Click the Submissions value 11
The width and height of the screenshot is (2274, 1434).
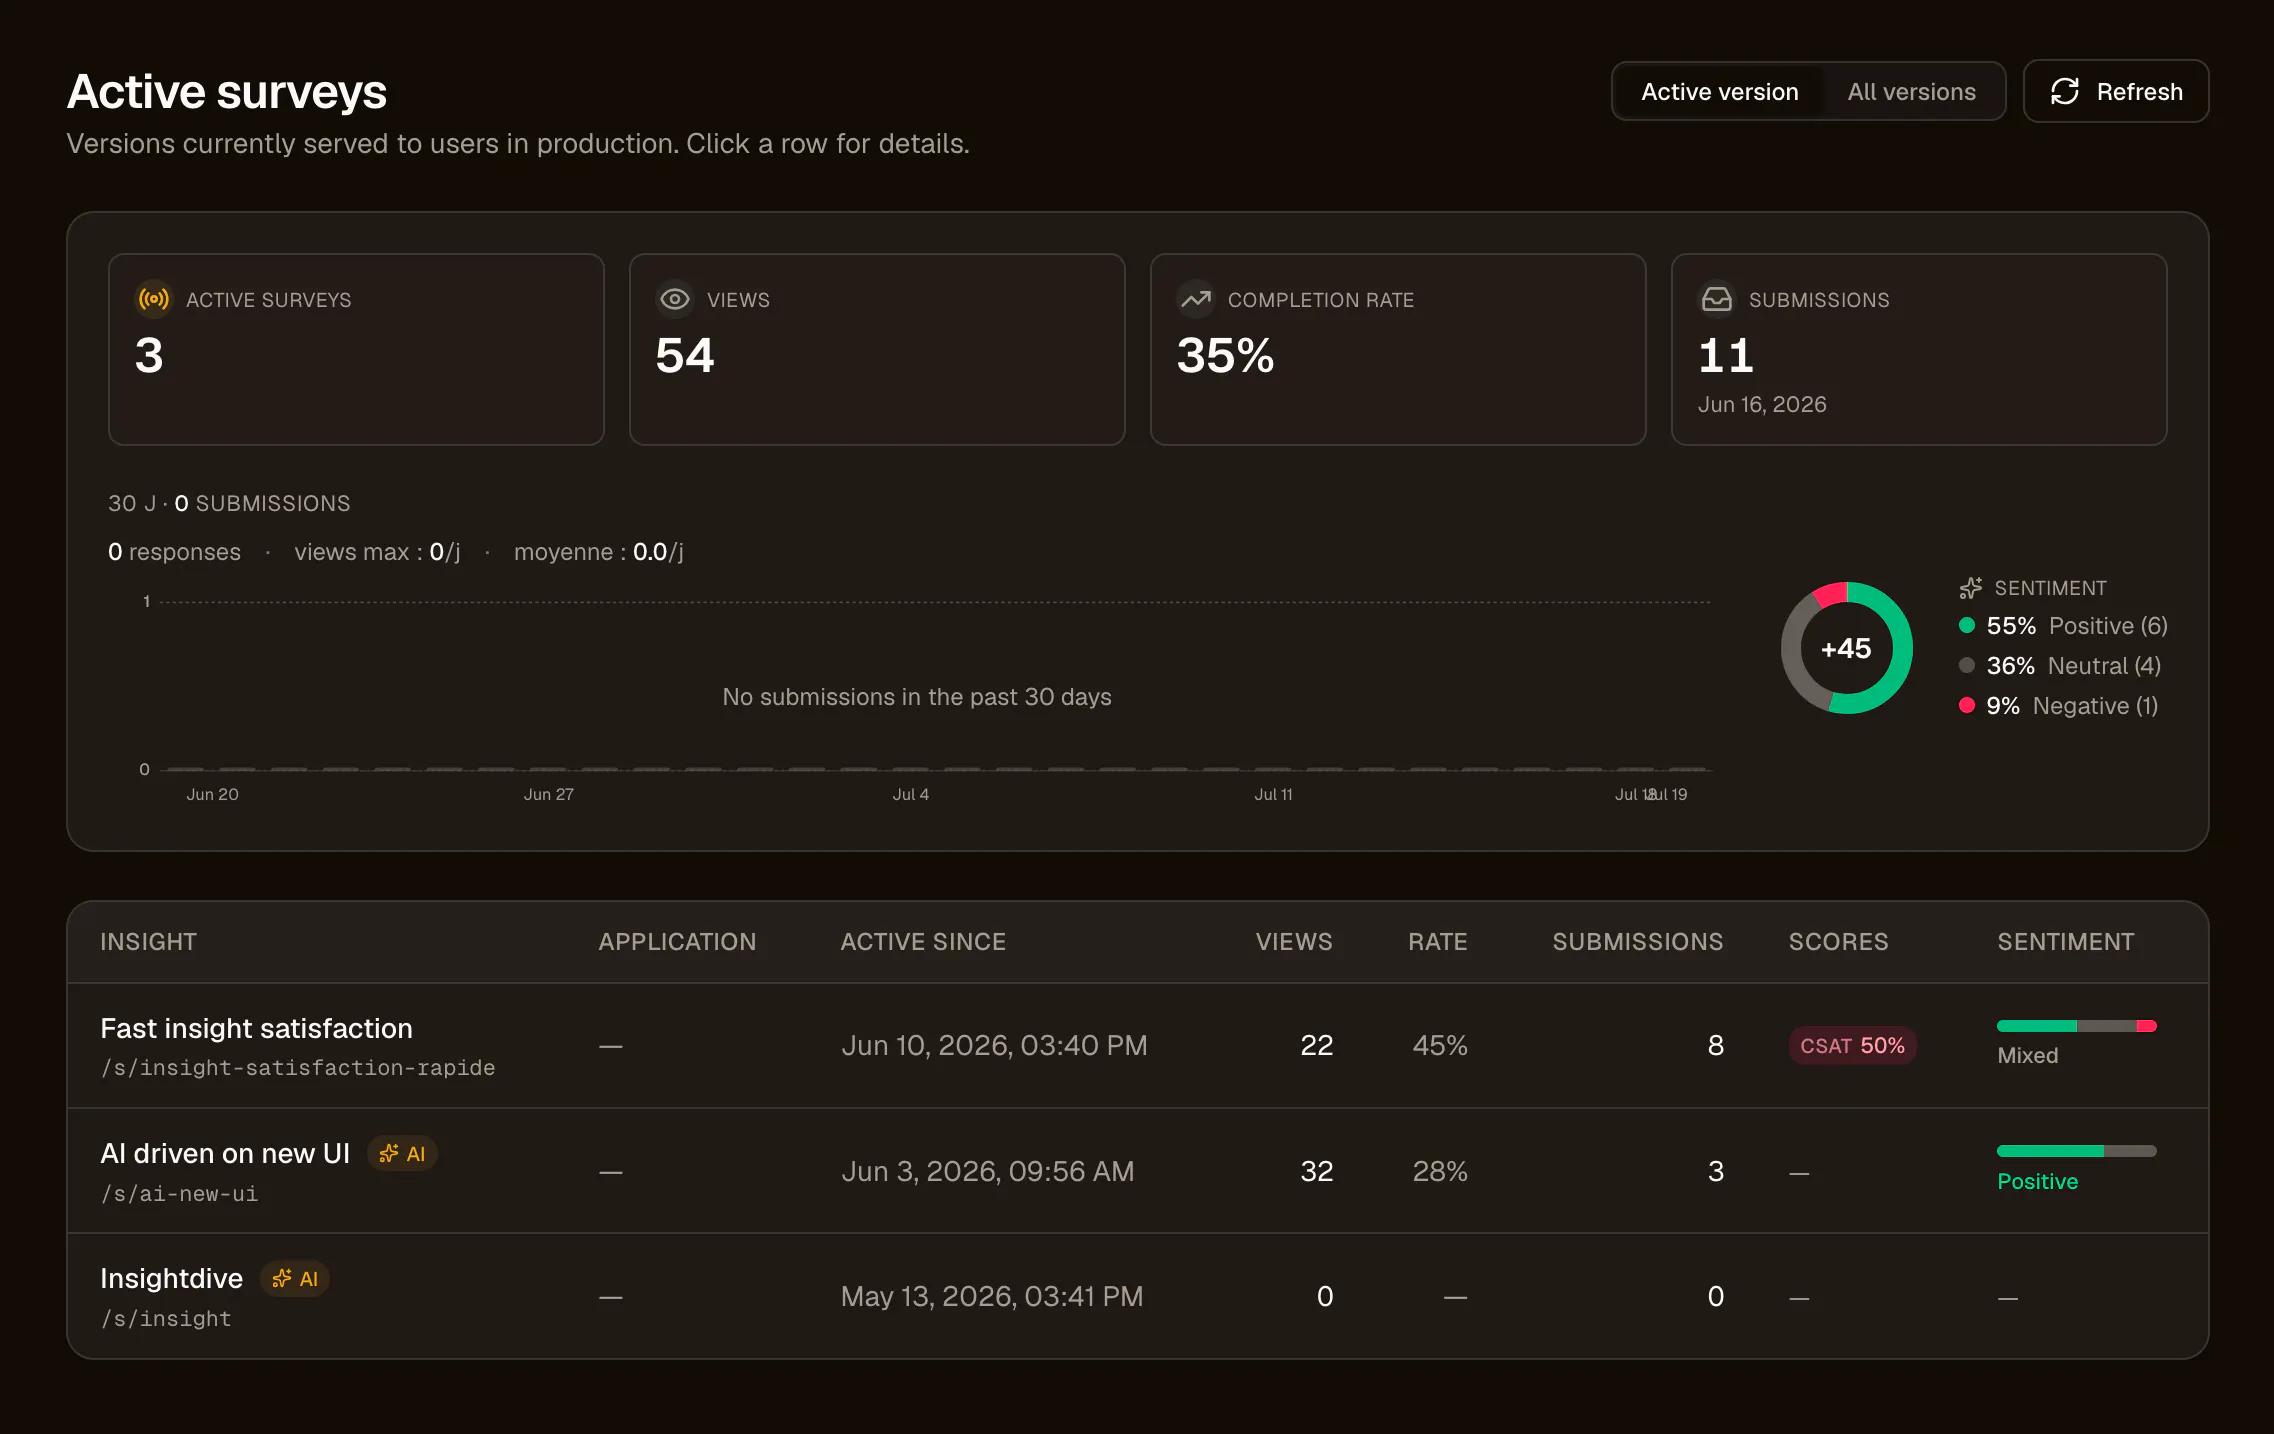click(1726, 356)
